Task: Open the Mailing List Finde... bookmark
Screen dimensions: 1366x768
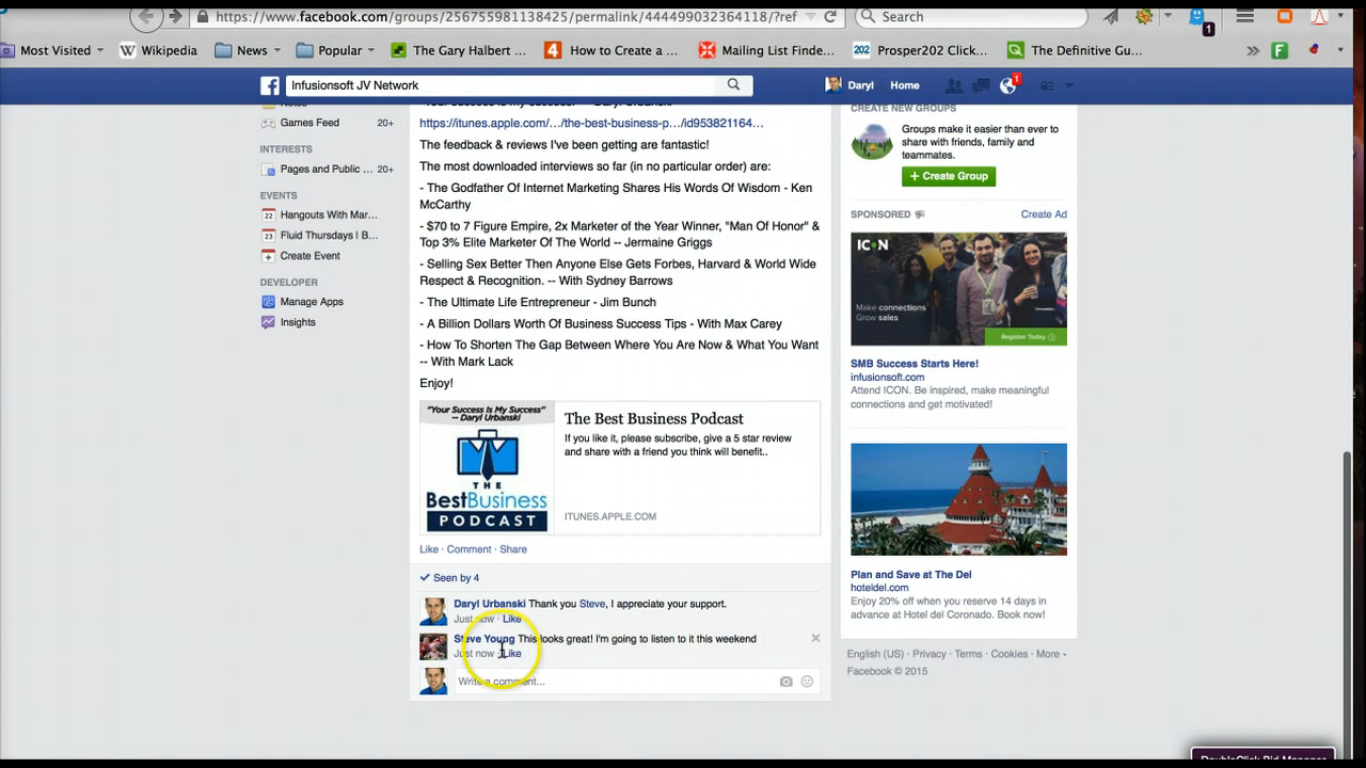Action: tap(767, 50)
